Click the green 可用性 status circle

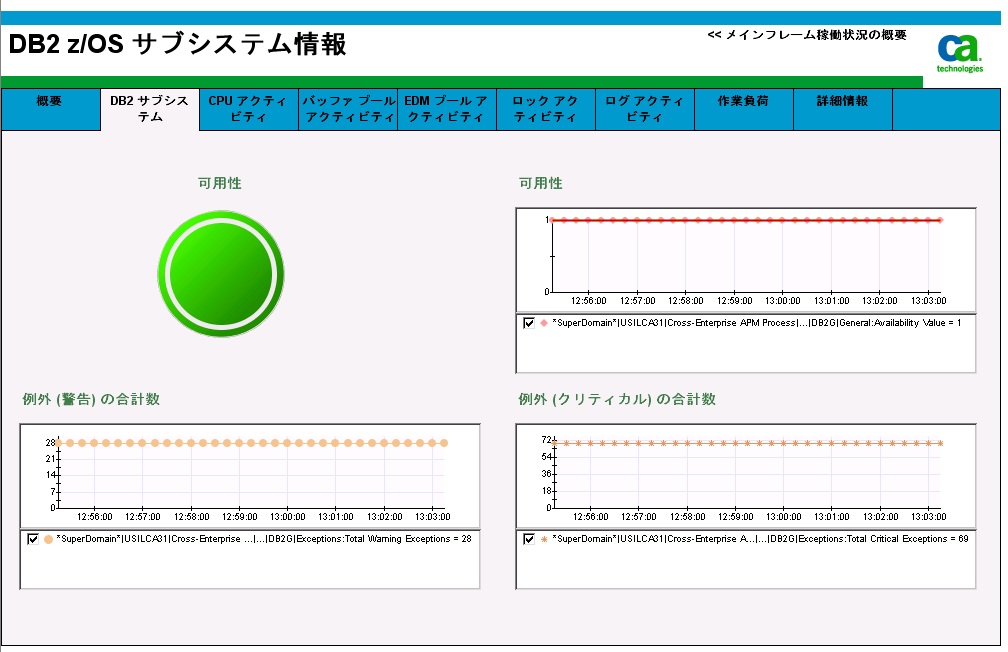[x=220, y=272]
